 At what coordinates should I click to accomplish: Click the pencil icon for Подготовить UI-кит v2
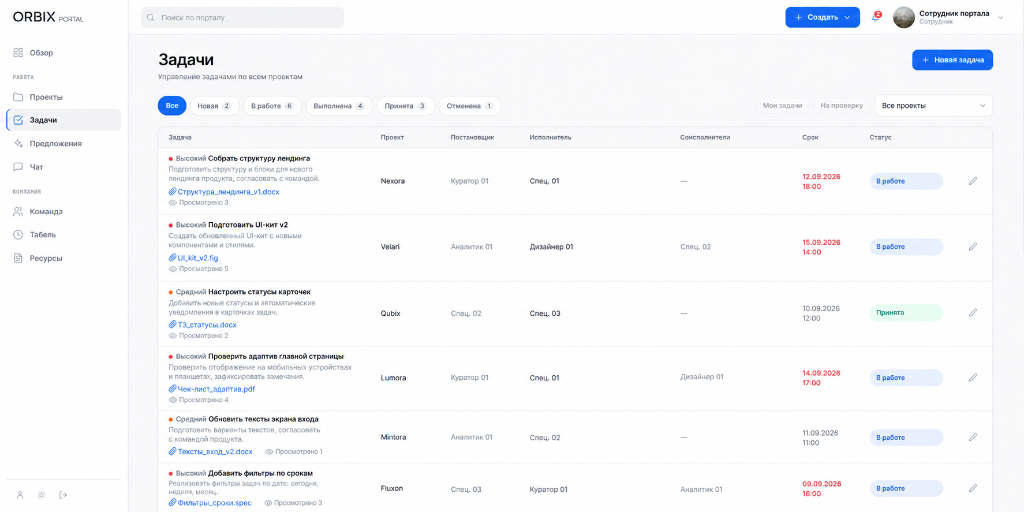coord(972,247)
